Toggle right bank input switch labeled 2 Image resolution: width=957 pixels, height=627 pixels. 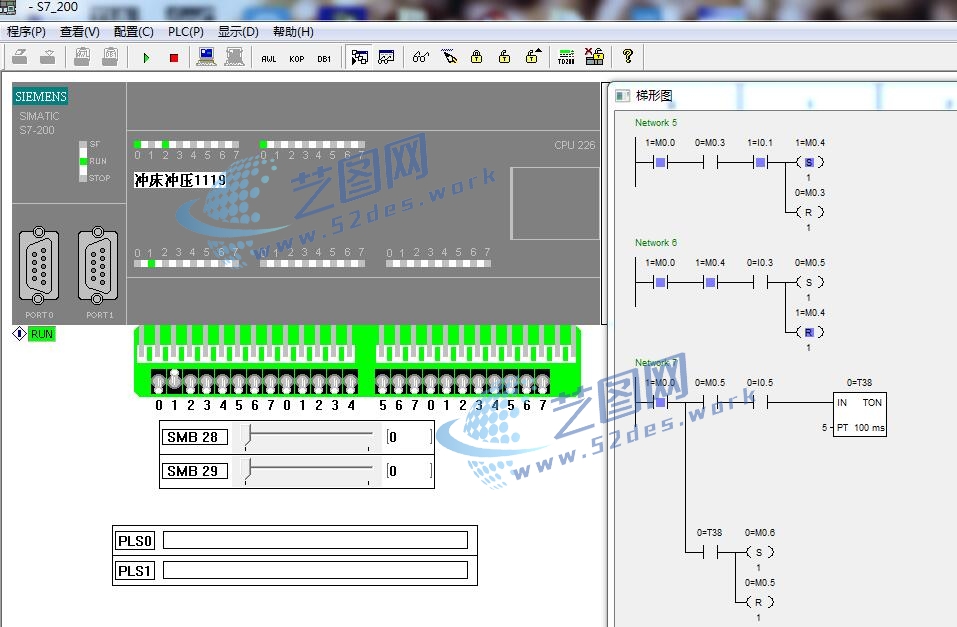click(463, 383)
